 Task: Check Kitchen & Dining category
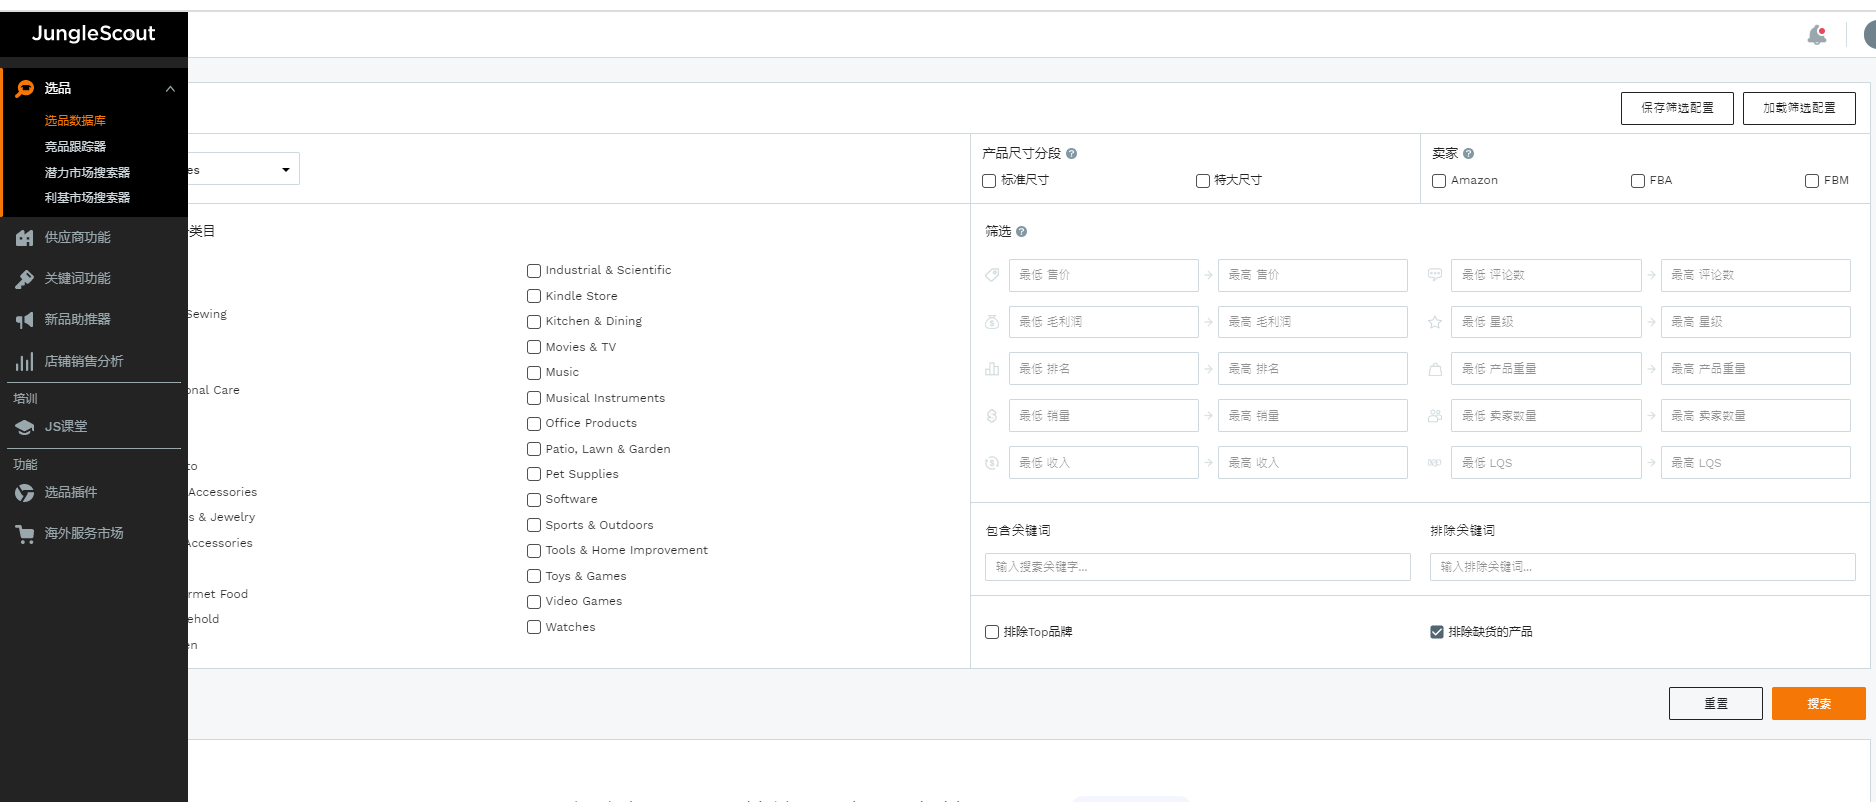pos(534,322)
